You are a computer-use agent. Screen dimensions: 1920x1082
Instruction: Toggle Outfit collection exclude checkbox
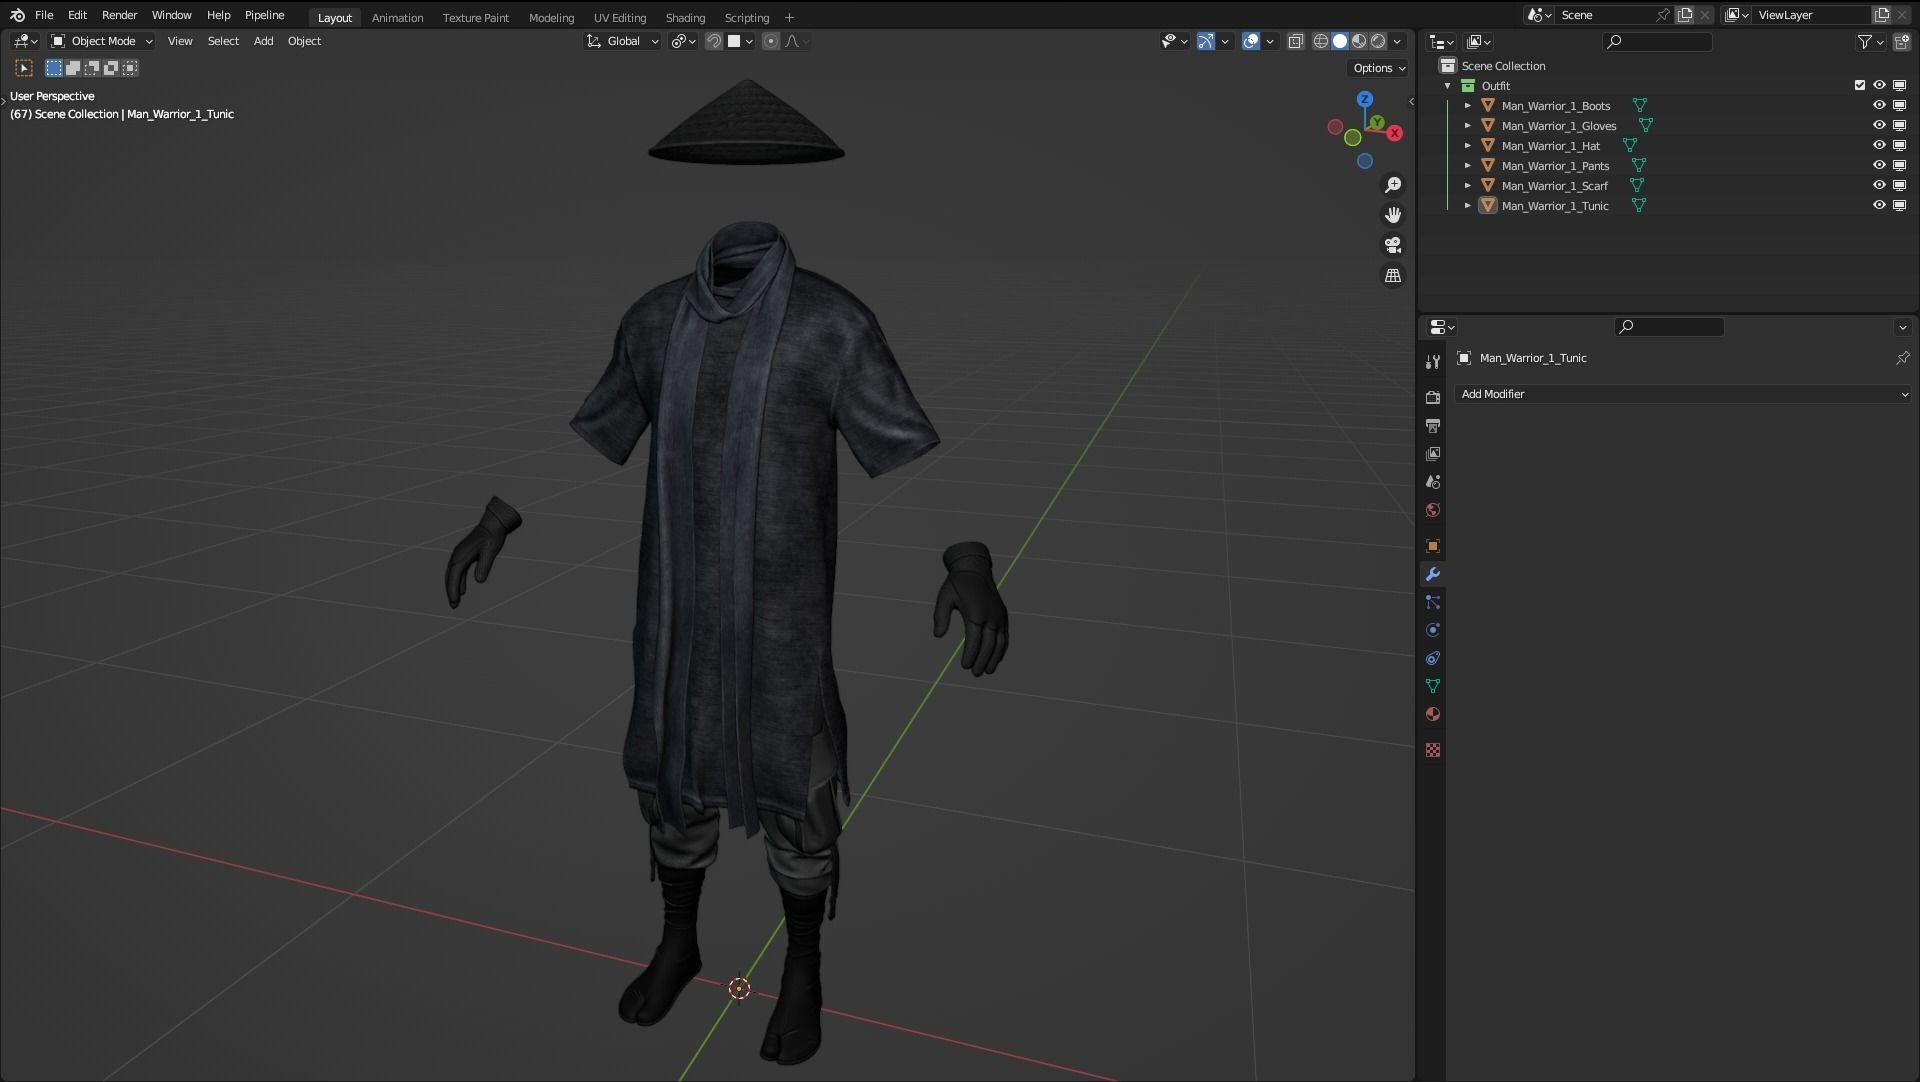tap(1860, 85)
